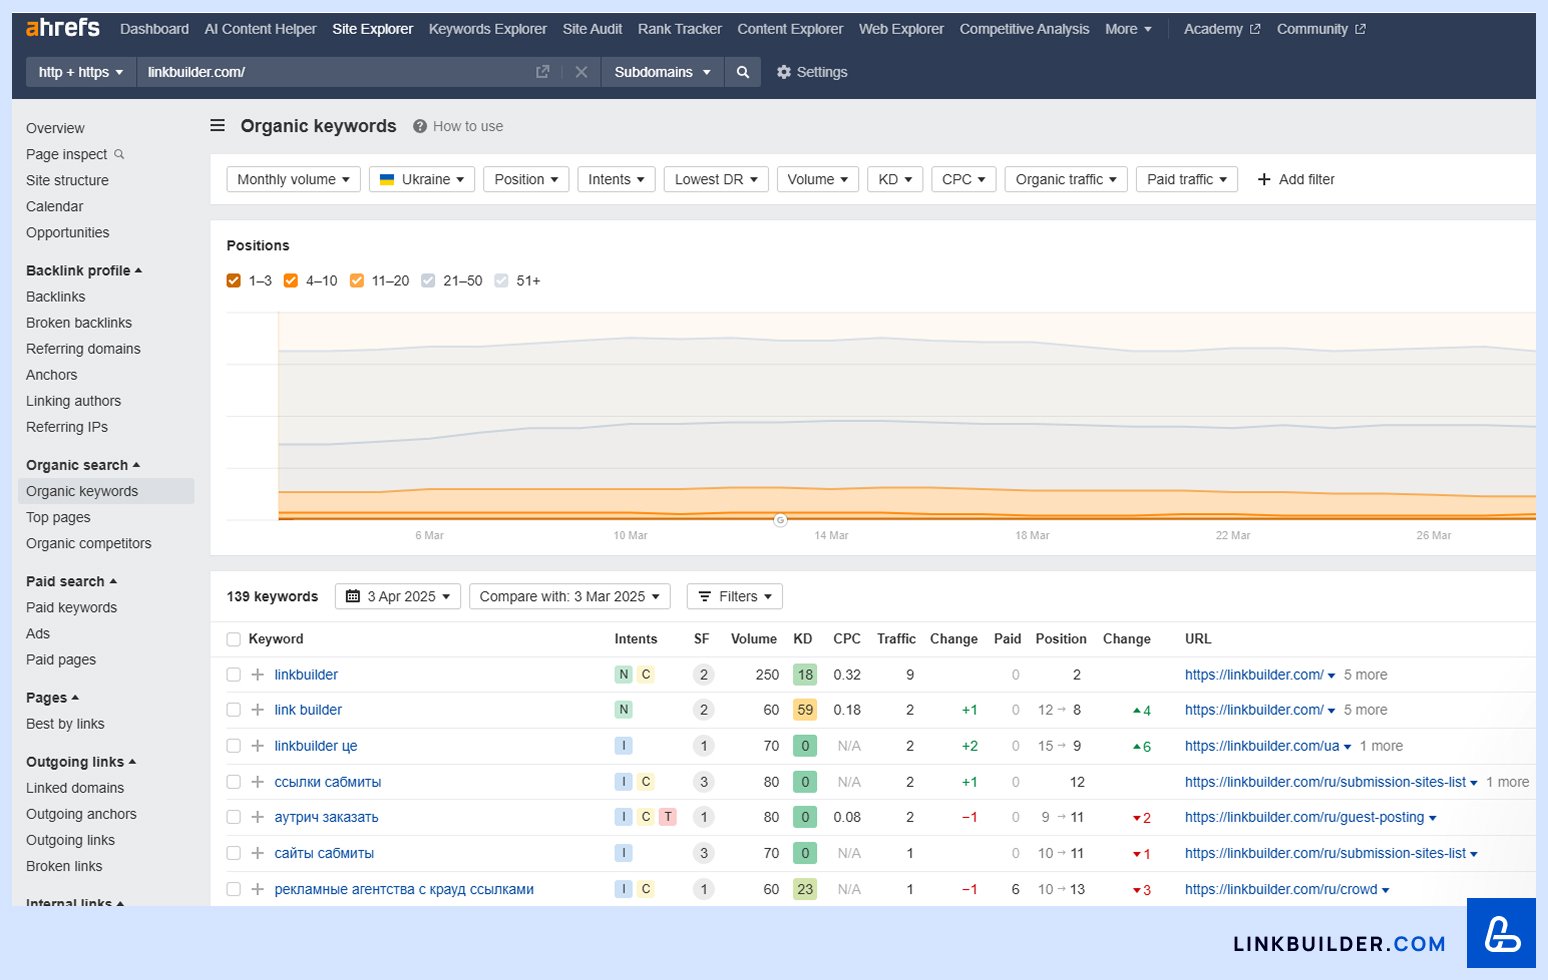Click the Page inspect magnifier icon

tap(119, 154)
